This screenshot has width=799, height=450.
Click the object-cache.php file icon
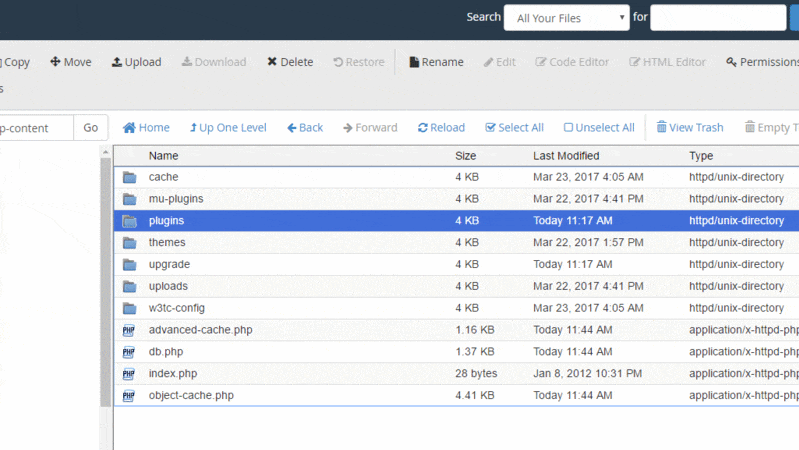pos(129,396)
